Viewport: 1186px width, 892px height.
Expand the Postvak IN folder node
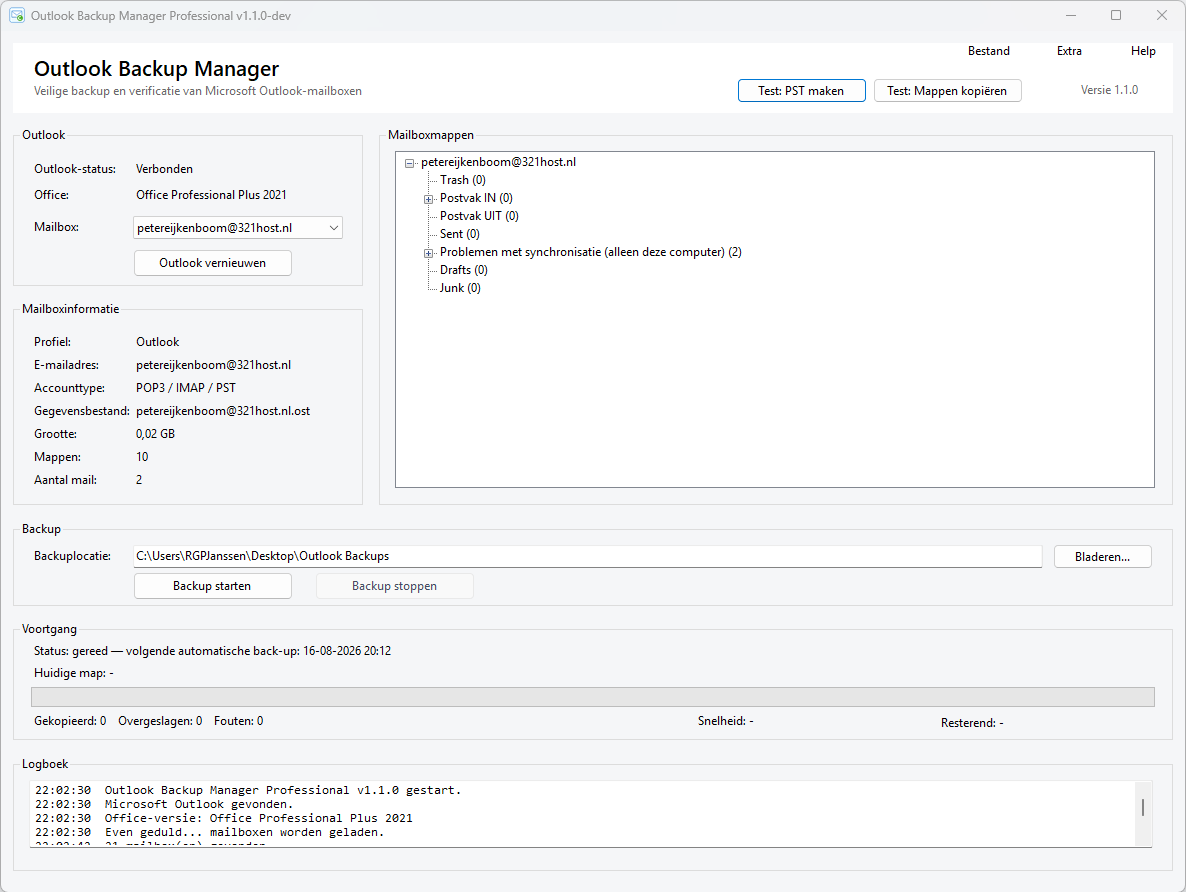(x=428, y=199)
